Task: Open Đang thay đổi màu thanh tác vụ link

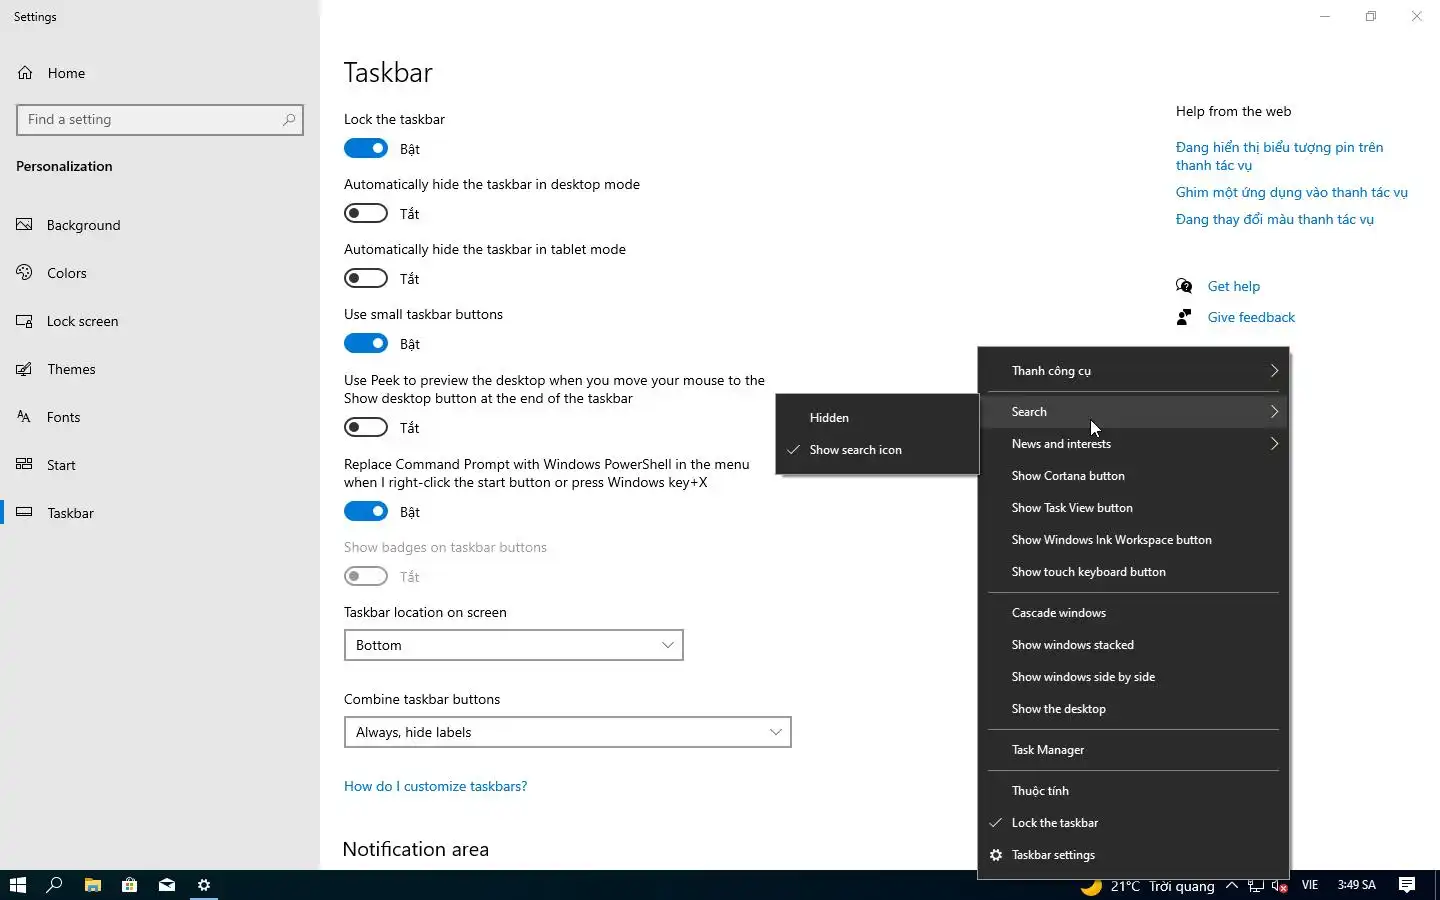Action: tap(1274, 219)
